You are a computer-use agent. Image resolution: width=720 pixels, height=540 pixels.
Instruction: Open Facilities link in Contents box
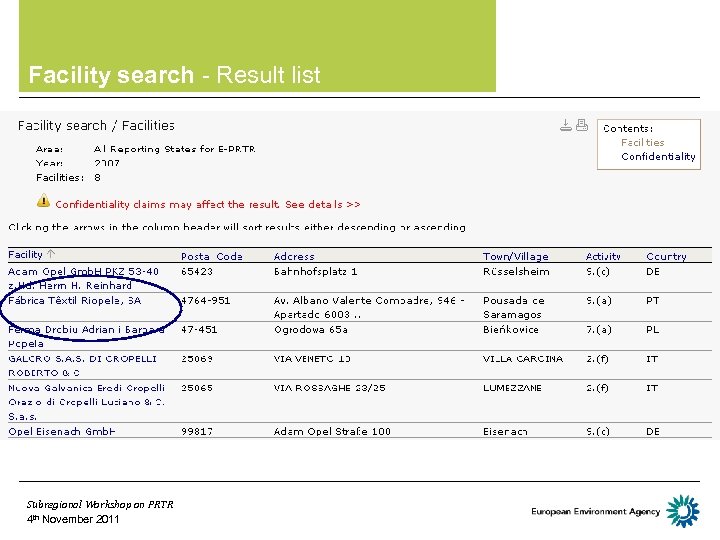[642, 142]
